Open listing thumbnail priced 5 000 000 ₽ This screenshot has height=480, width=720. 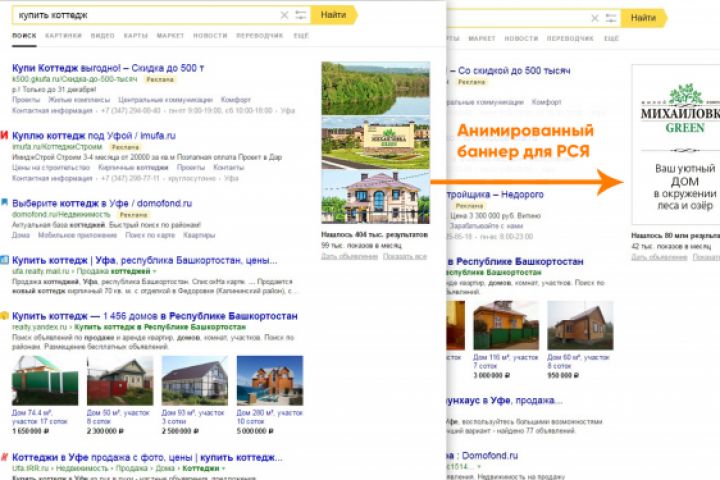(x=270, y=380)
